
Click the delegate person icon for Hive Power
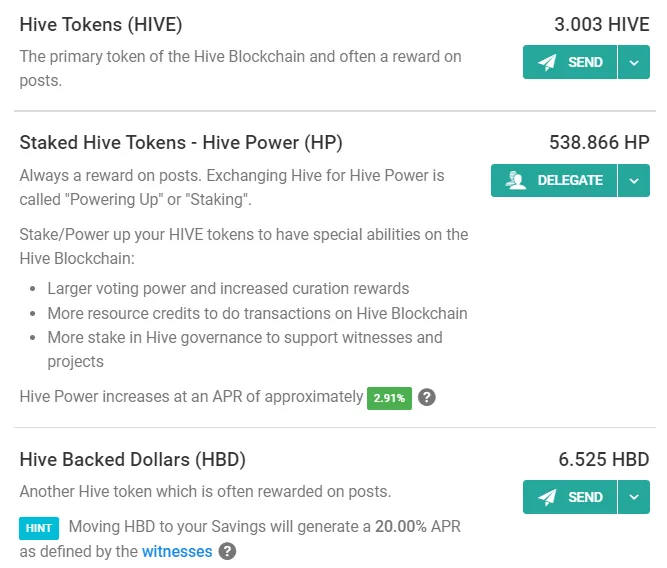(x=516, y=180)
